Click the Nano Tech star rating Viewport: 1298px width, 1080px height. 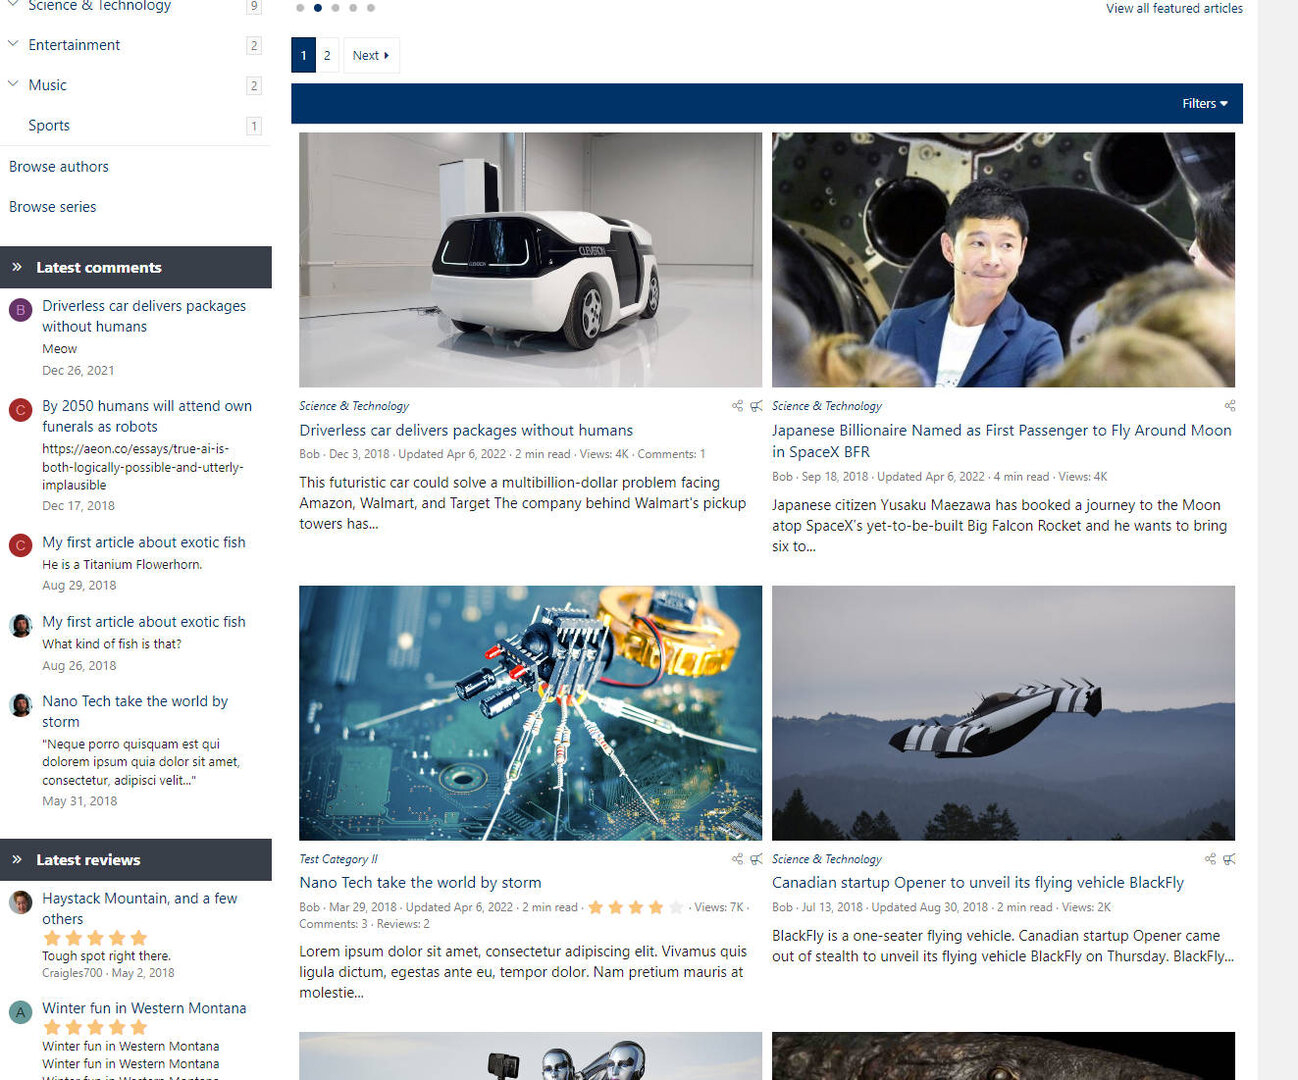[635, 908]
